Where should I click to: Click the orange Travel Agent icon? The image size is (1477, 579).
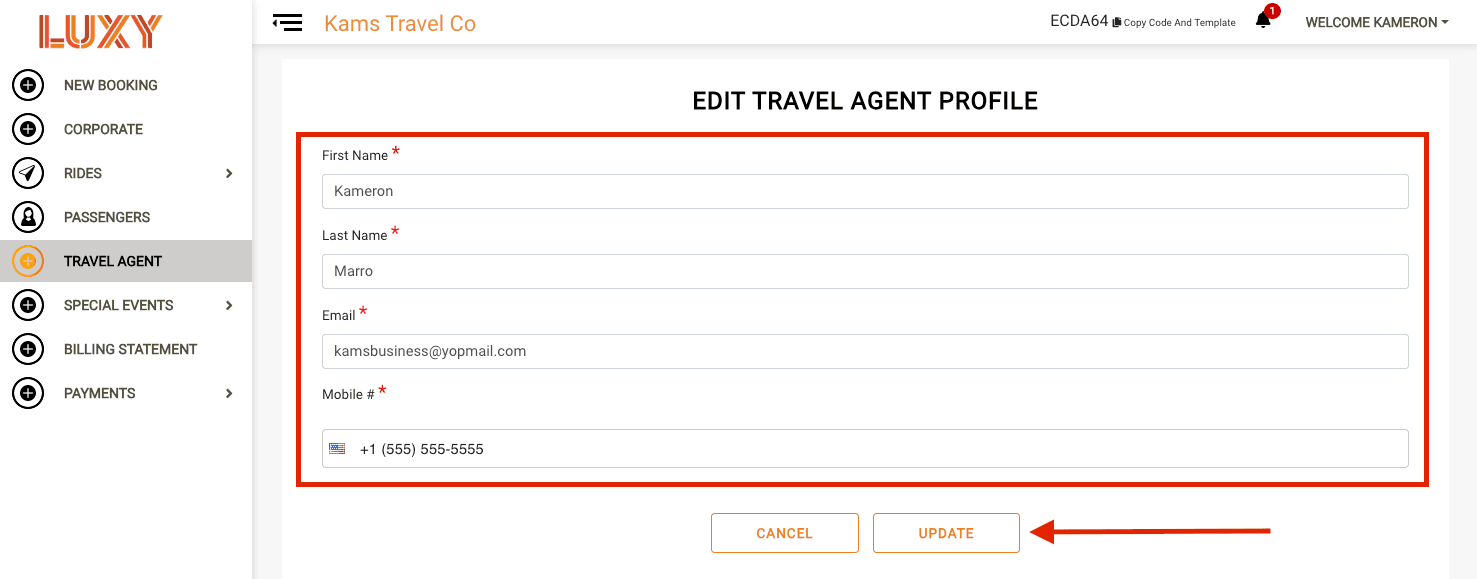tap(28, 261)
